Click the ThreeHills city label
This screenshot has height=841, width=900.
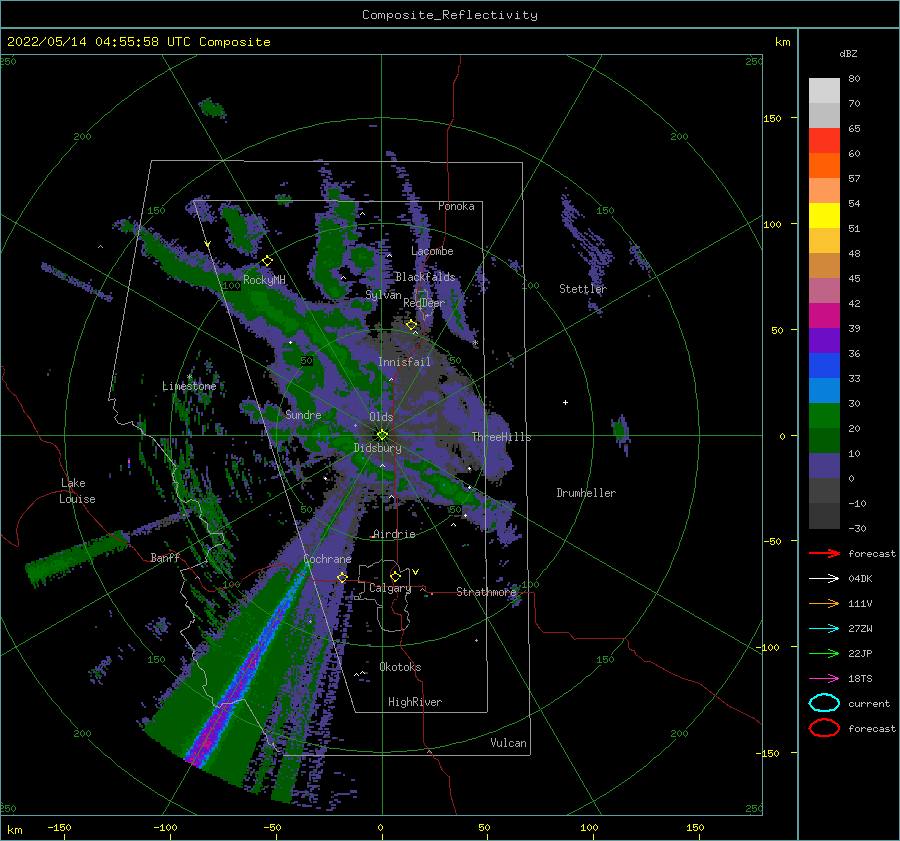(502, 437)
